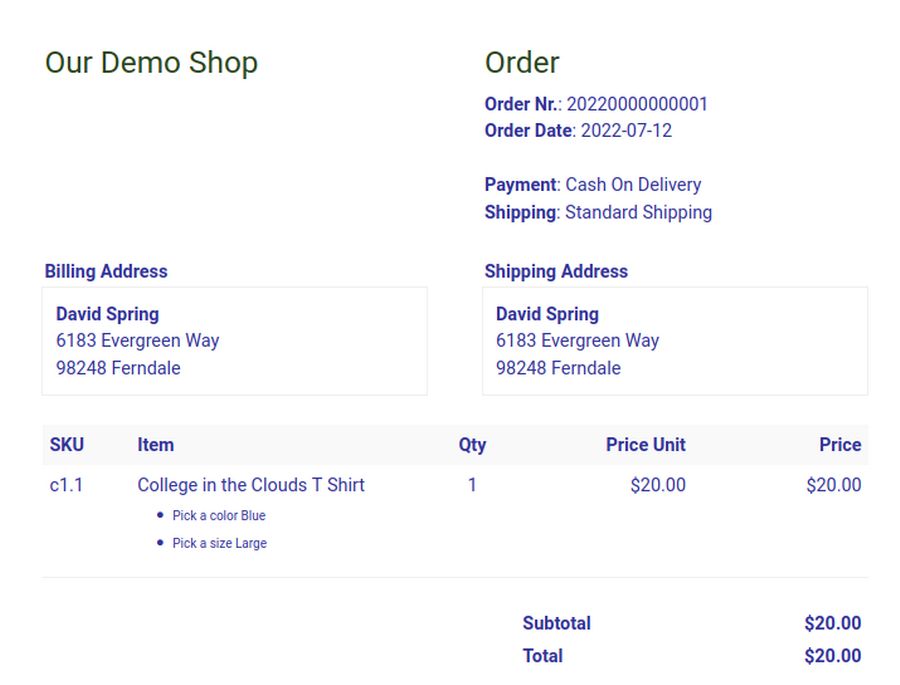Click the Pick a color Blue option
Screen dimensions: 900x685
click(x=218, y=516)
